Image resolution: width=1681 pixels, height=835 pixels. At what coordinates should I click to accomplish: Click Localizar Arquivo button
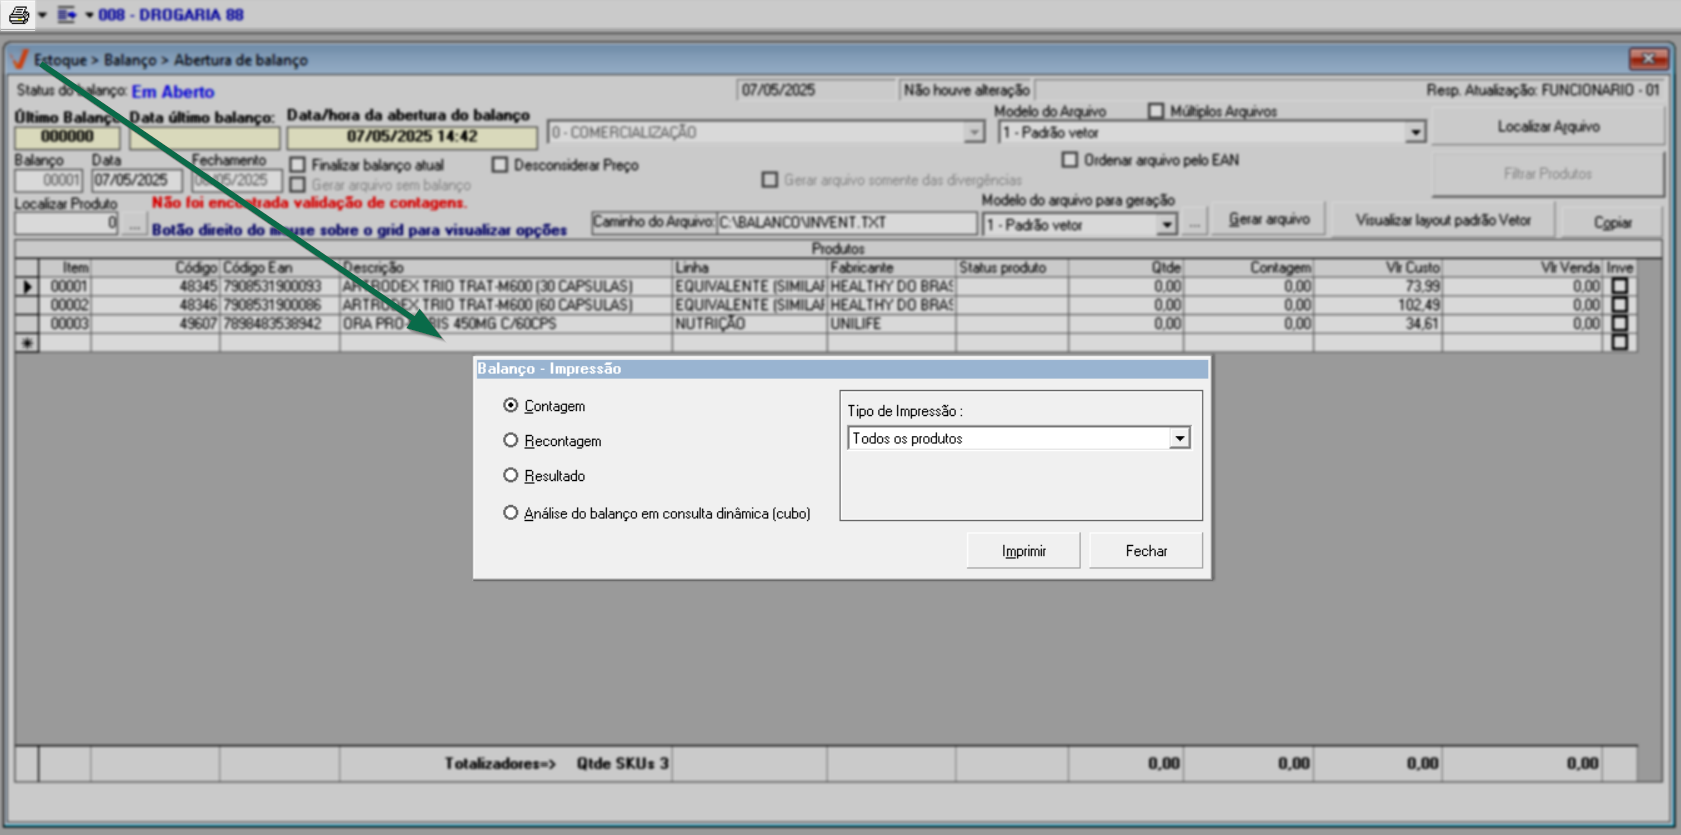click(x=1548, y=127)
